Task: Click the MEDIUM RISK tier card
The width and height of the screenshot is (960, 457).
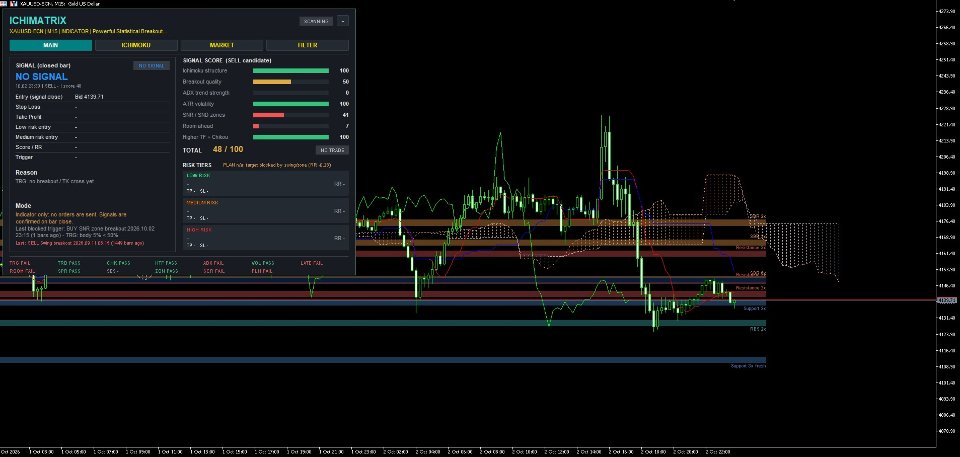Action: (266, 211)
